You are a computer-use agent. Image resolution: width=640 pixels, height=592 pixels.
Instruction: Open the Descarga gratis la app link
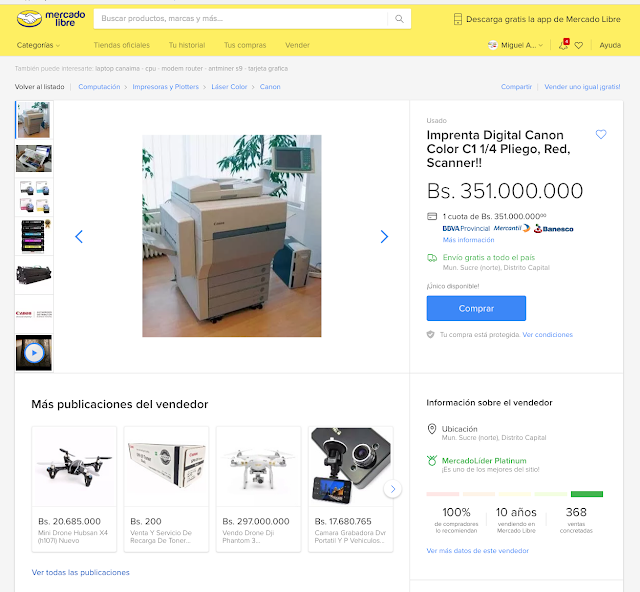pos(543,19)
